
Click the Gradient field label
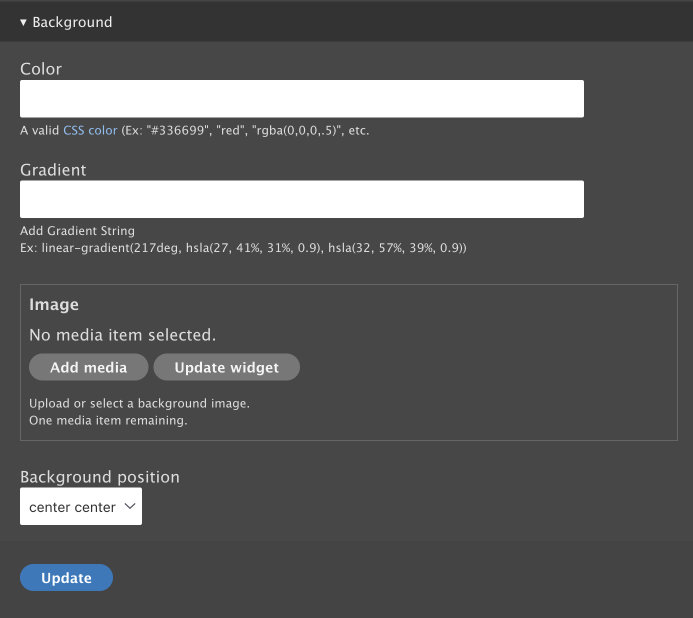pyautogui.click(x=53, y=170)
